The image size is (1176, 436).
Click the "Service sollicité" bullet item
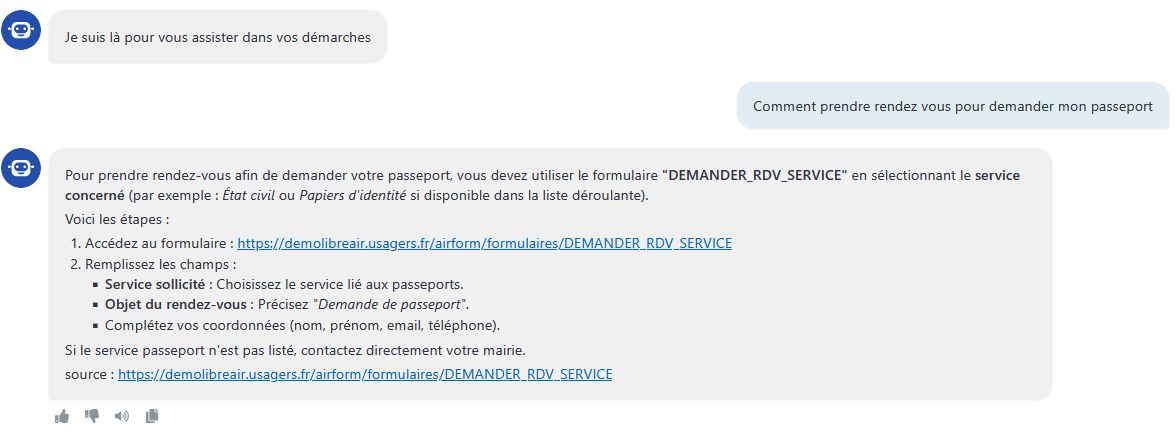pyautogui.click(x=284, y=284)
